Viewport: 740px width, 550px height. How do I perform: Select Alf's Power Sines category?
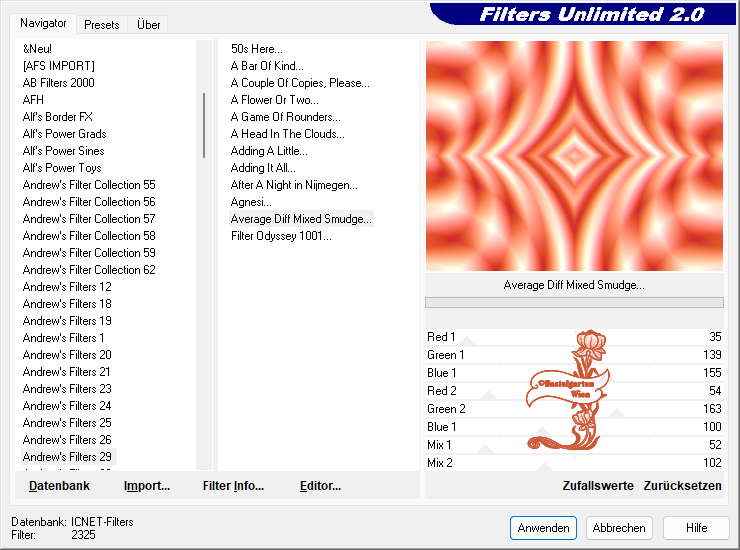pos(64,151)
